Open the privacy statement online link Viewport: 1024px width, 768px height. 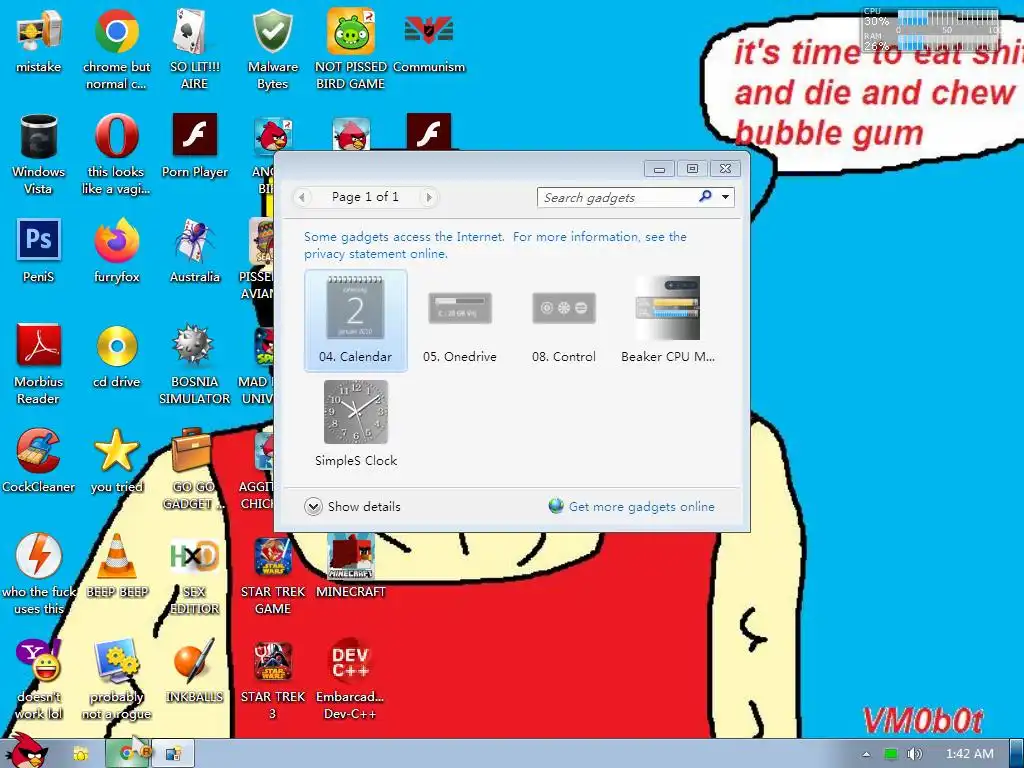[x=376, y=254]
